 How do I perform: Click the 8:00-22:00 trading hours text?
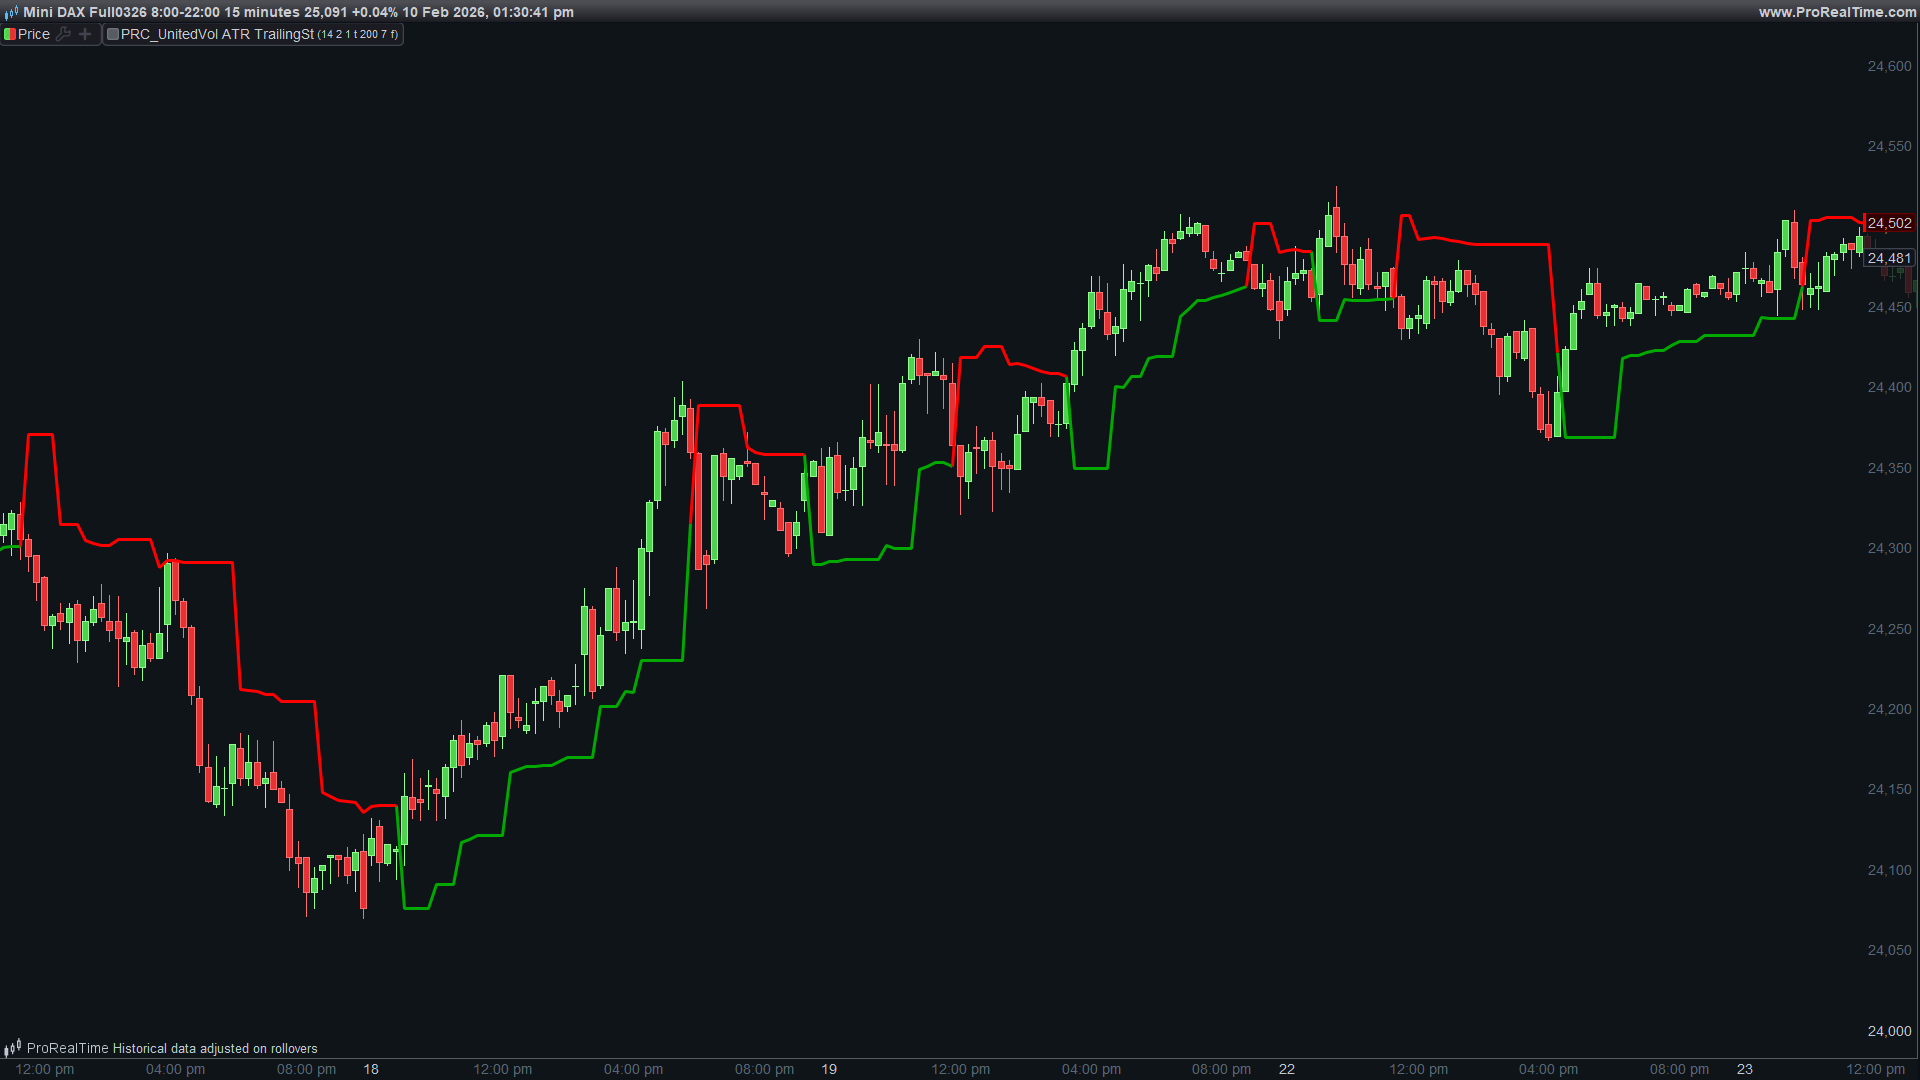[185, 12]
